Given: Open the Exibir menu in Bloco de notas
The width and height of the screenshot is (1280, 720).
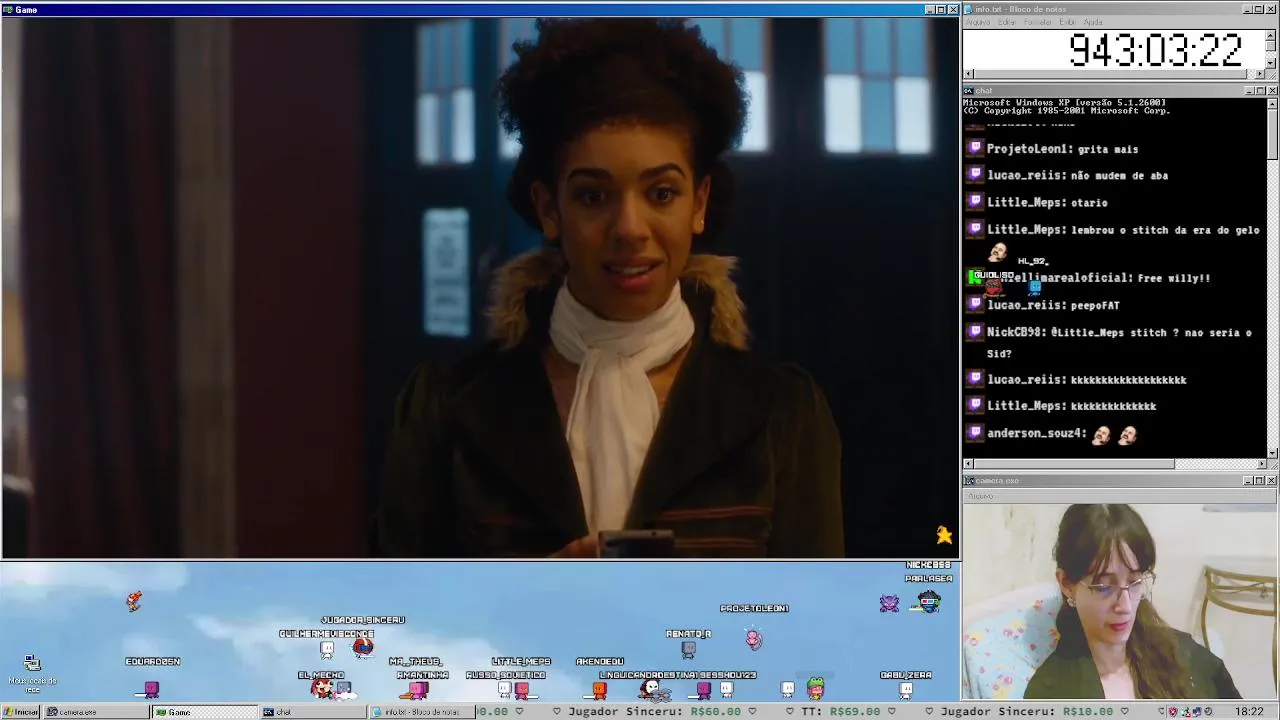Looking at the screenshot, I should coord(1068,22).
